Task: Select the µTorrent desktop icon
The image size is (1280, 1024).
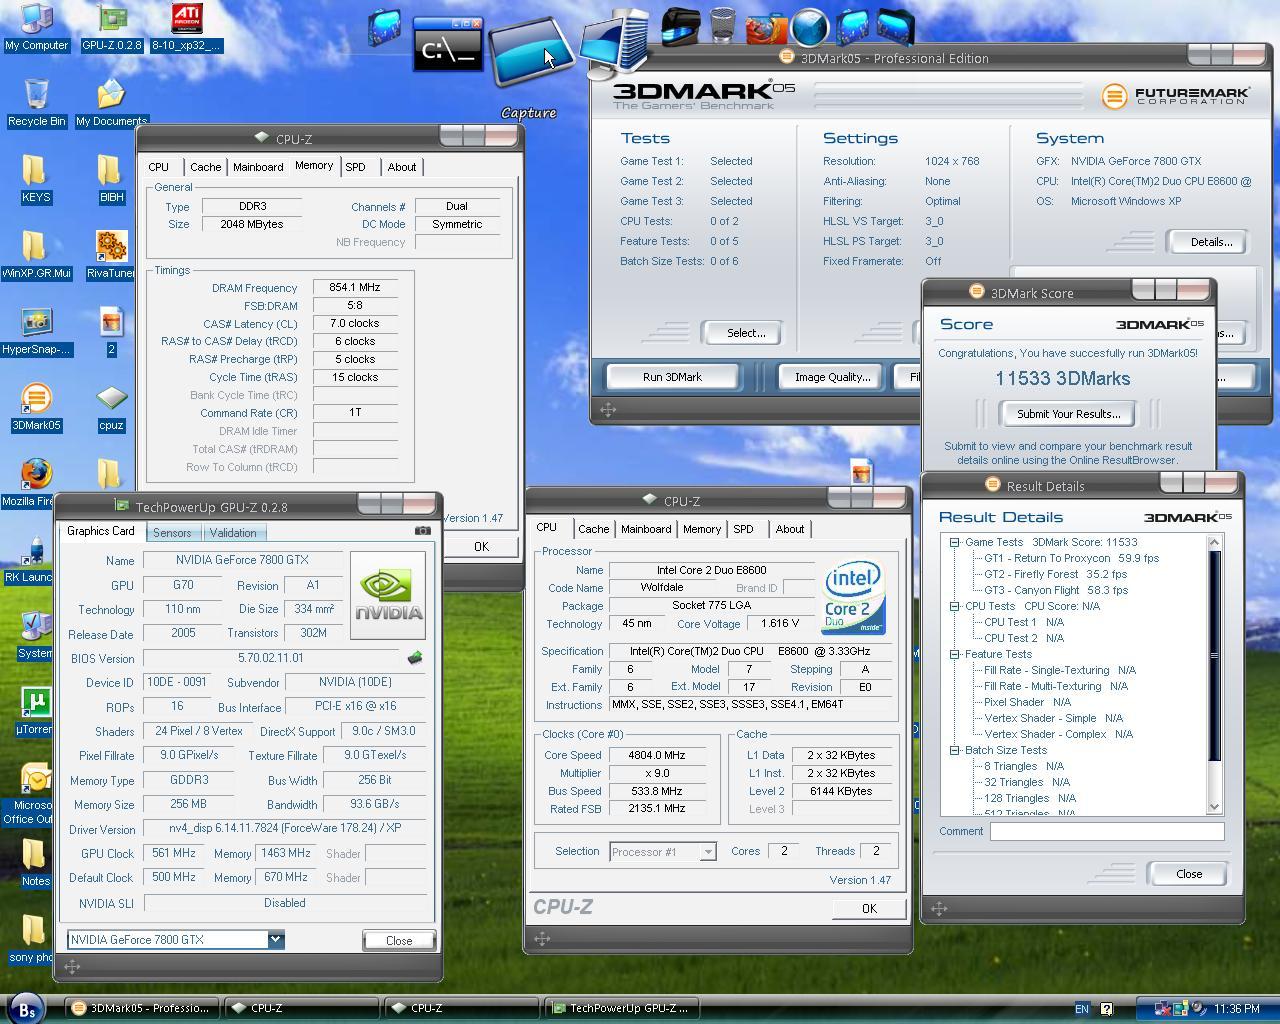Action: [x=34, y=711]
